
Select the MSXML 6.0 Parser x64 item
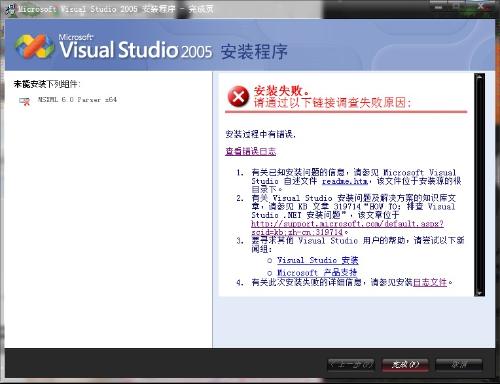77,100
